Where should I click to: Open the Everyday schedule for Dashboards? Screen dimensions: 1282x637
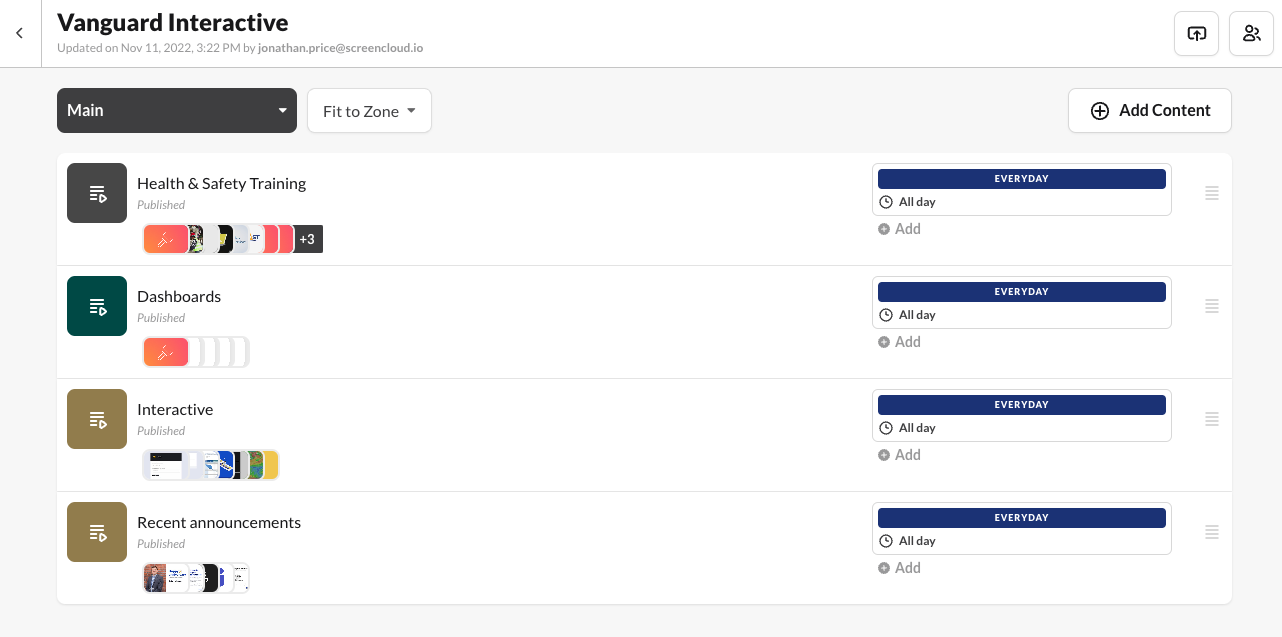[x=1021, y=303]
